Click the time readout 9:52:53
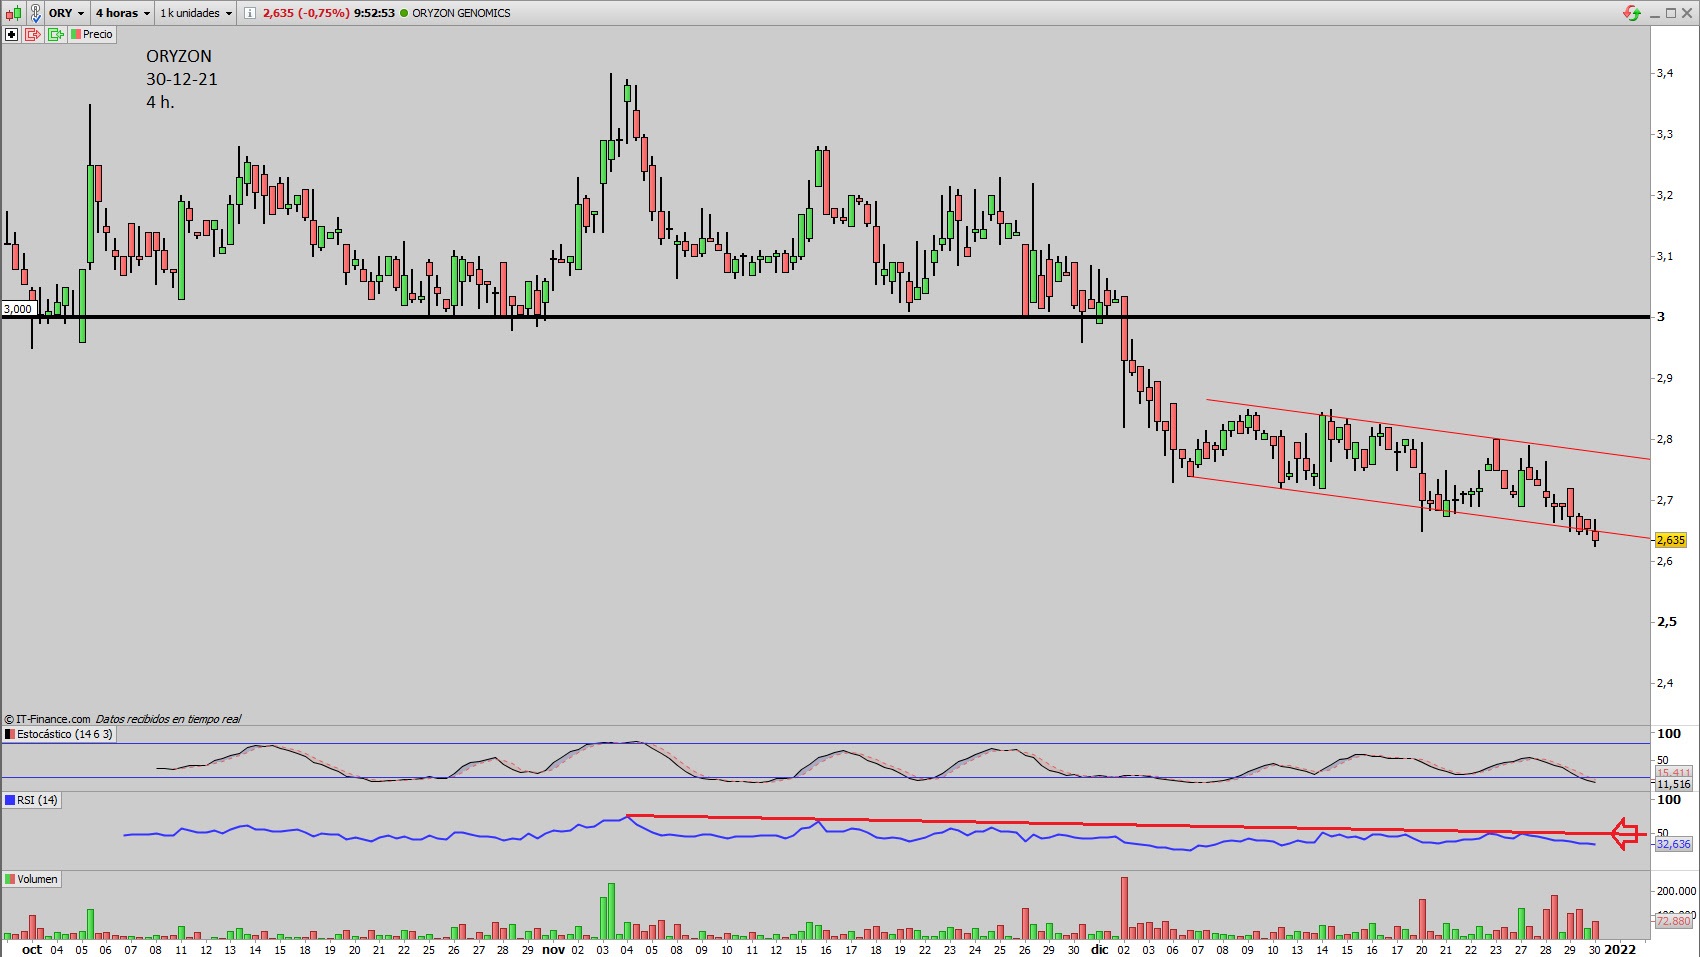 (x=374, y=13)
